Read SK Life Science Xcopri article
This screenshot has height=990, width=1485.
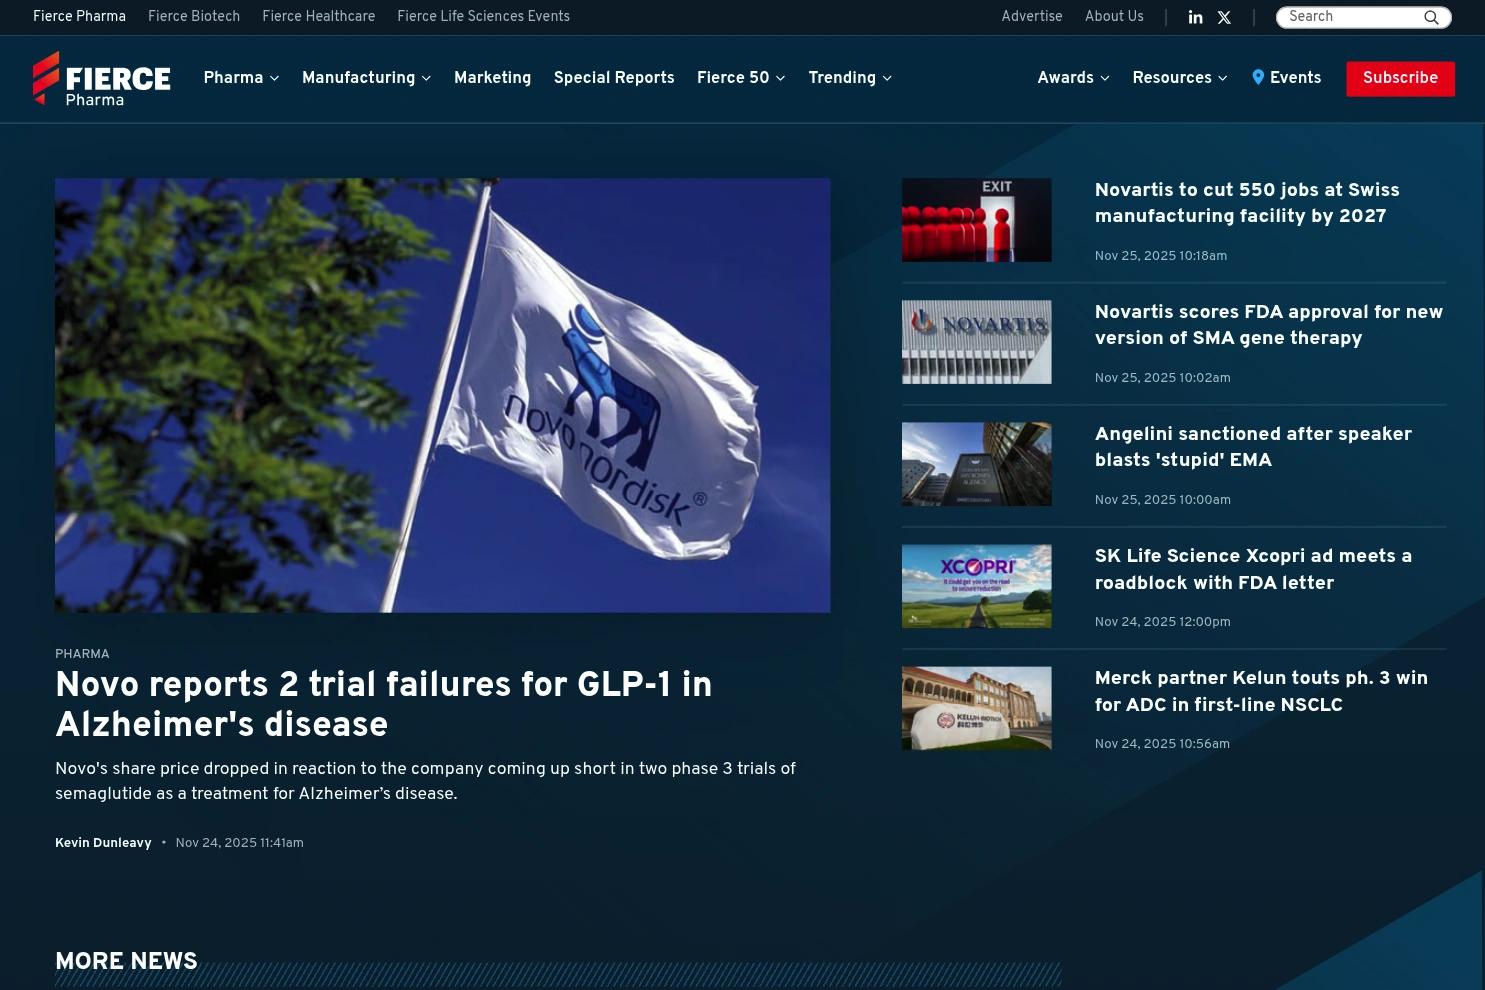pos(1253,569)
